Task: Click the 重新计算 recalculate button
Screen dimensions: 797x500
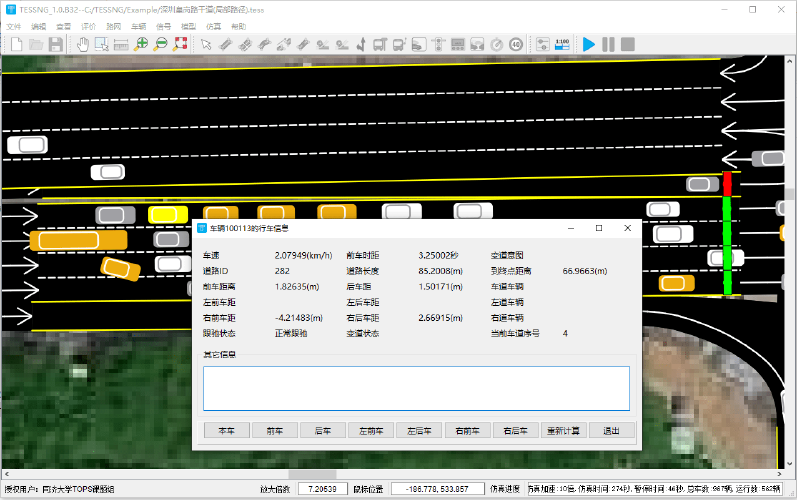Action: [x=563, y=430]
